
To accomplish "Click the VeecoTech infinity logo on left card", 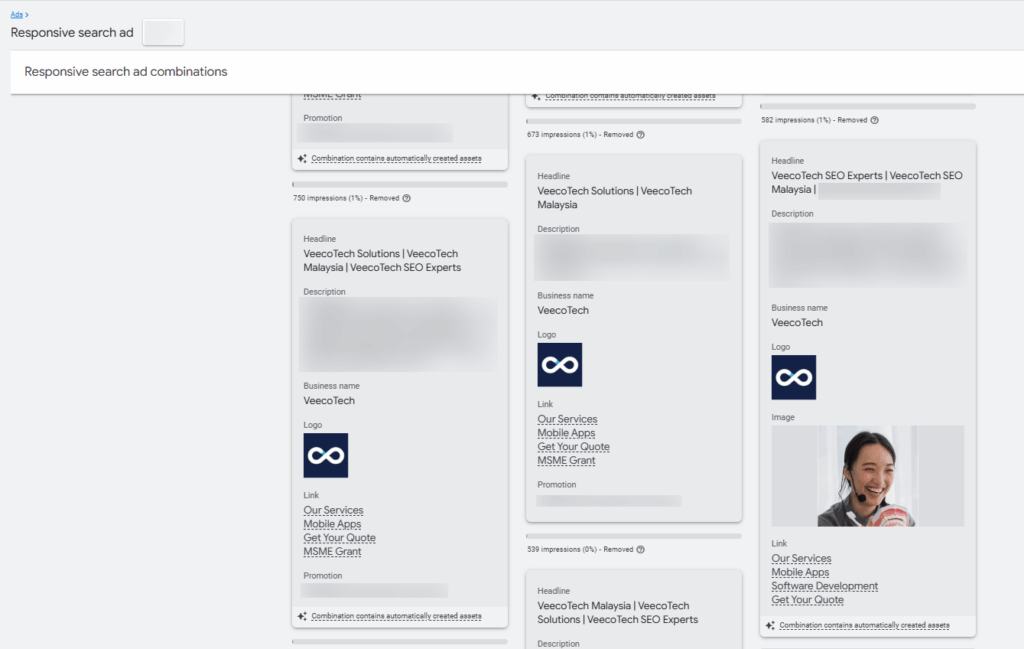I will 324,455.
